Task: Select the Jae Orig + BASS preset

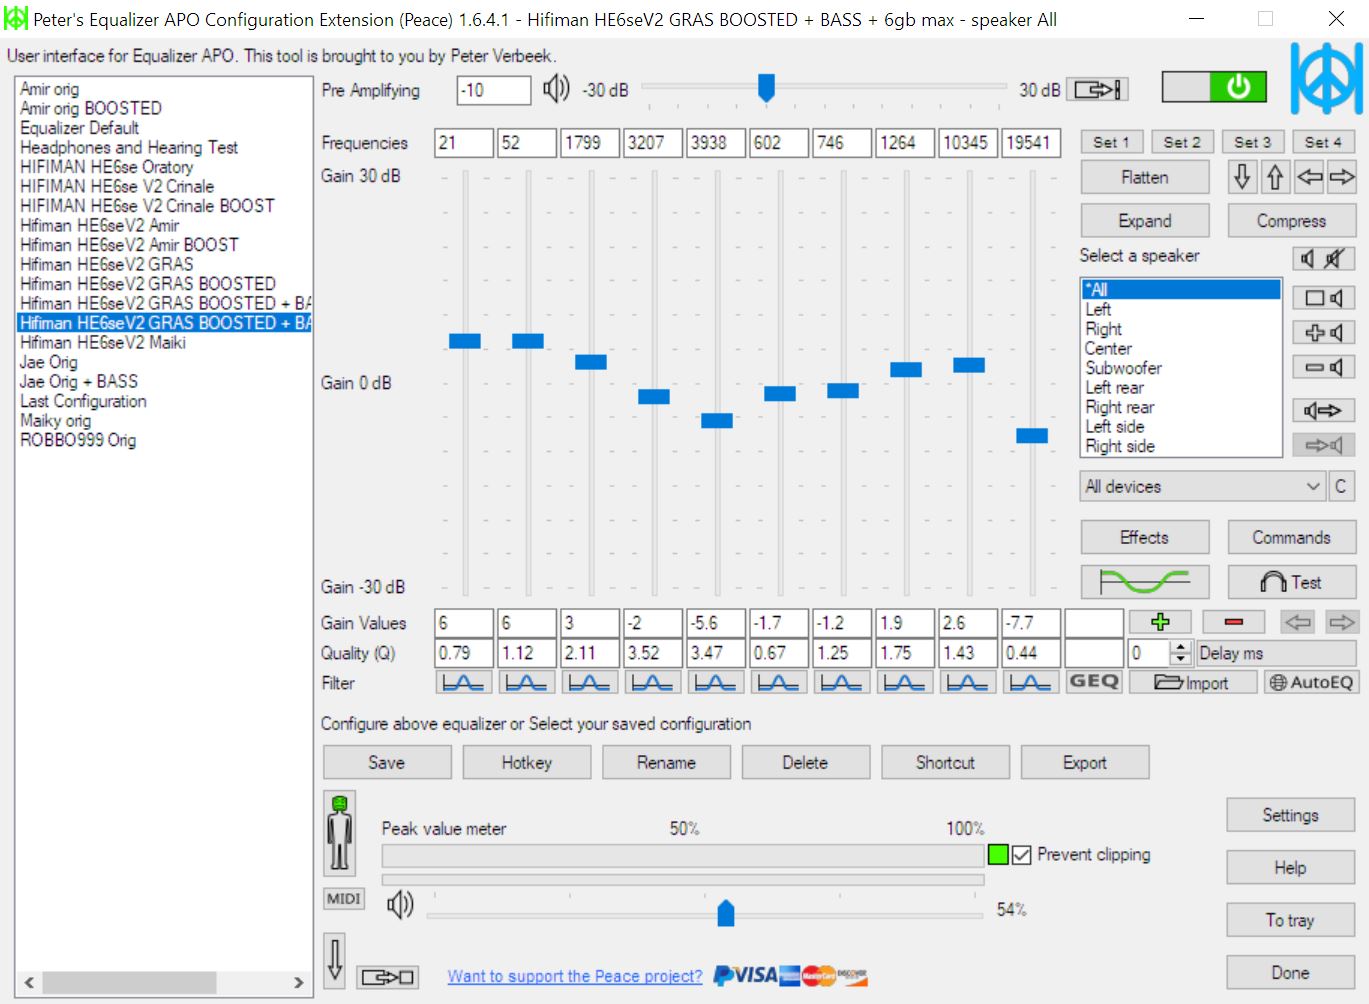Action: pos(79,381)
